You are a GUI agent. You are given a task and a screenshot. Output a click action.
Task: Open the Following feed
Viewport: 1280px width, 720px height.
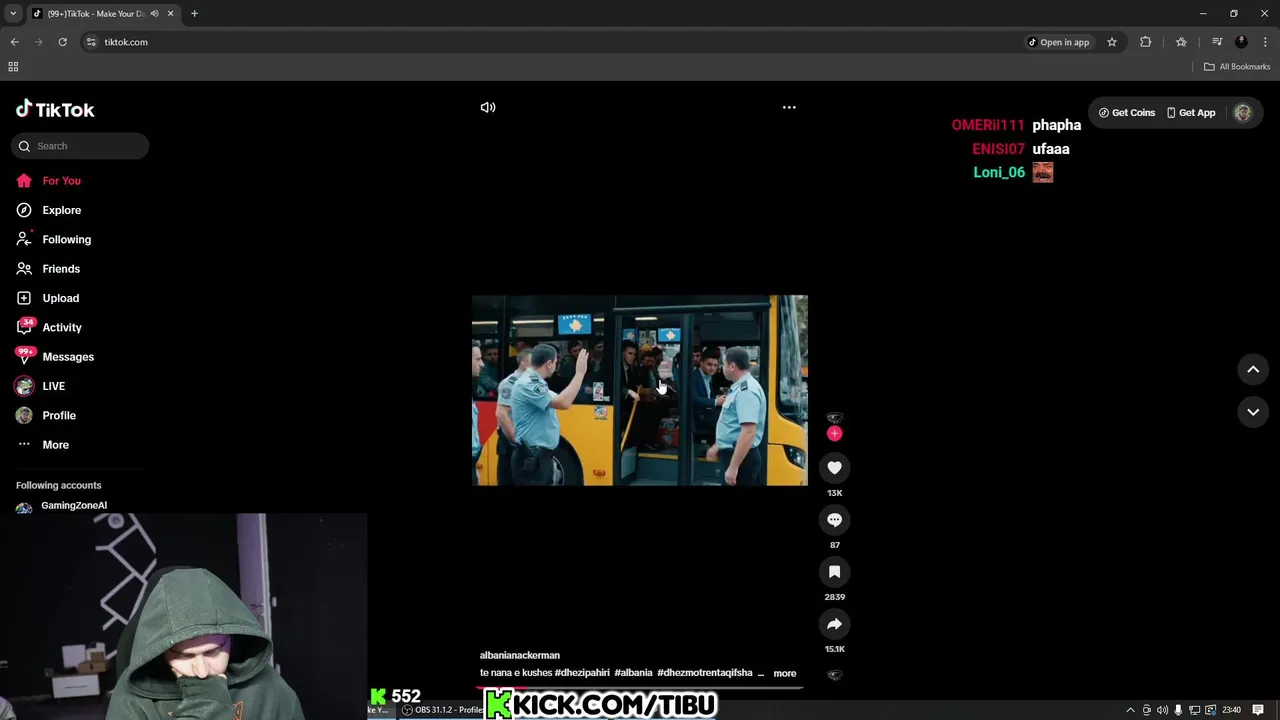(x=53, y=239)
